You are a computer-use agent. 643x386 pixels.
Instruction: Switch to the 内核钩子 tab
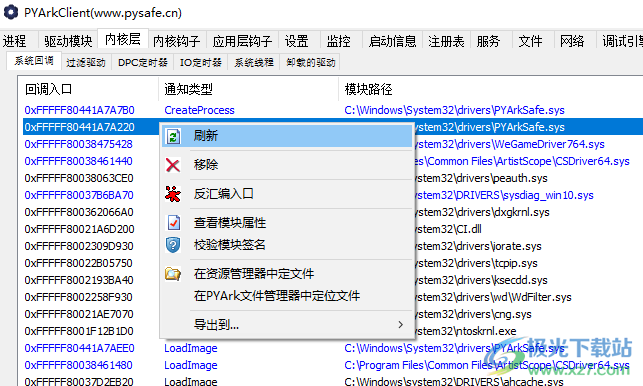177,41
